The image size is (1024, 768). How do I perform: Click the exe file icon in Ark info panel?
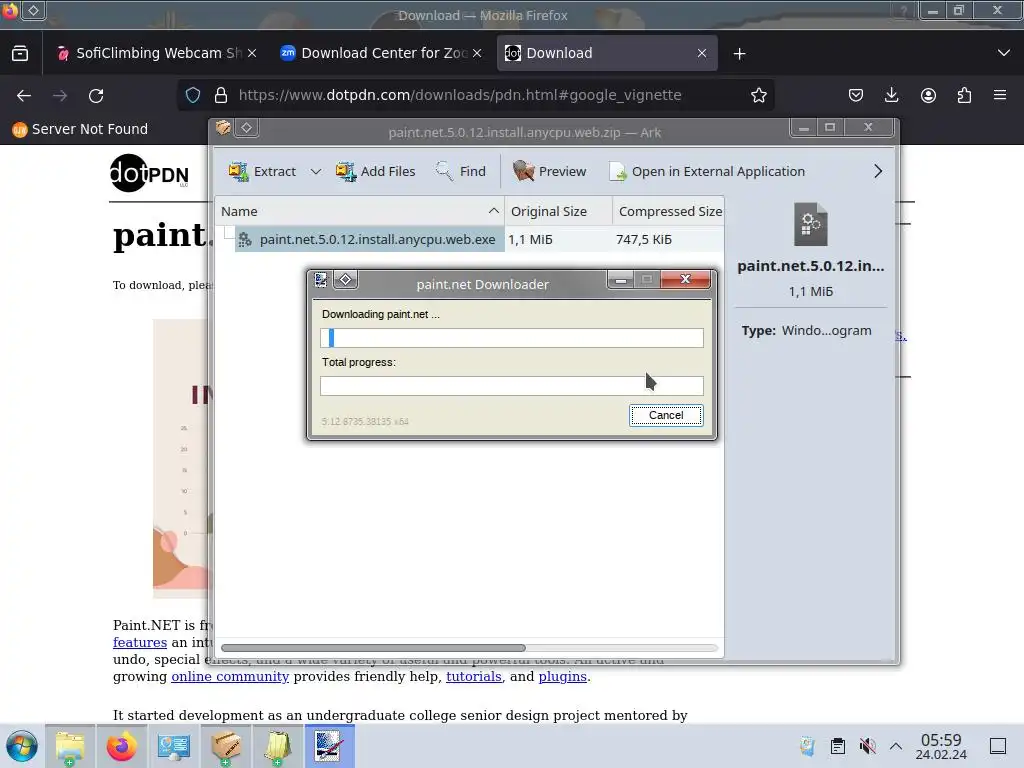point(810,224)
